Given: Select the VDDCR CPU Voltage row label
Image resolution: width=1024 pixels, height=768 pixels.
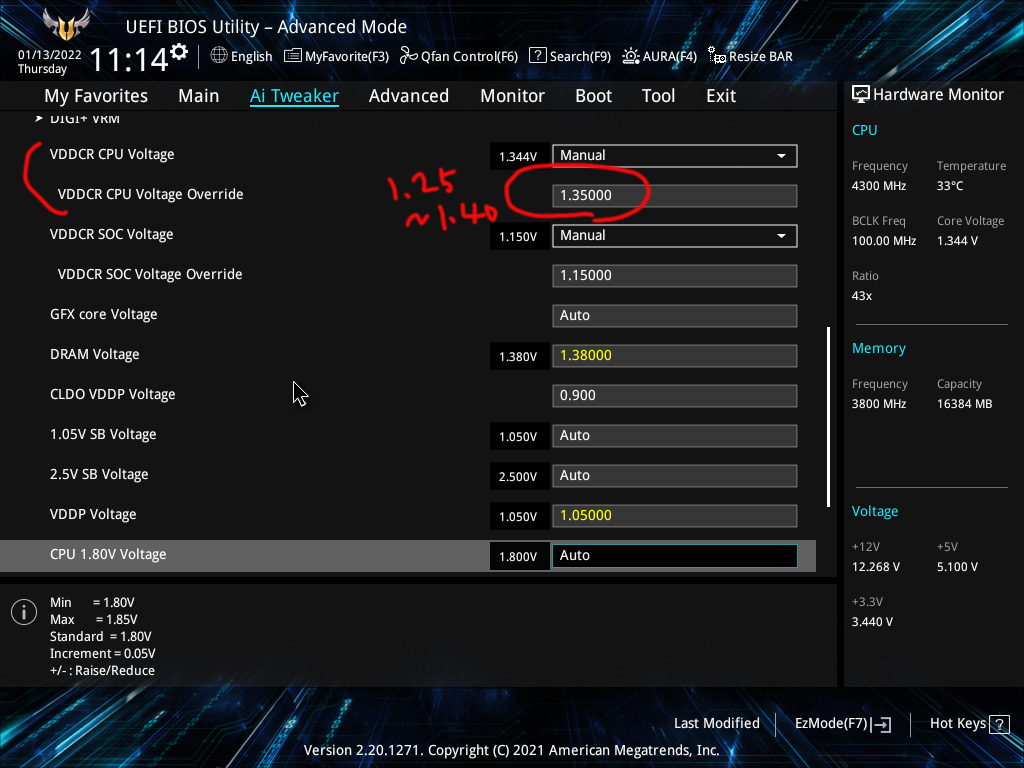Looking at the screenshot, I should pyautogui.click(x=112, y=155).
